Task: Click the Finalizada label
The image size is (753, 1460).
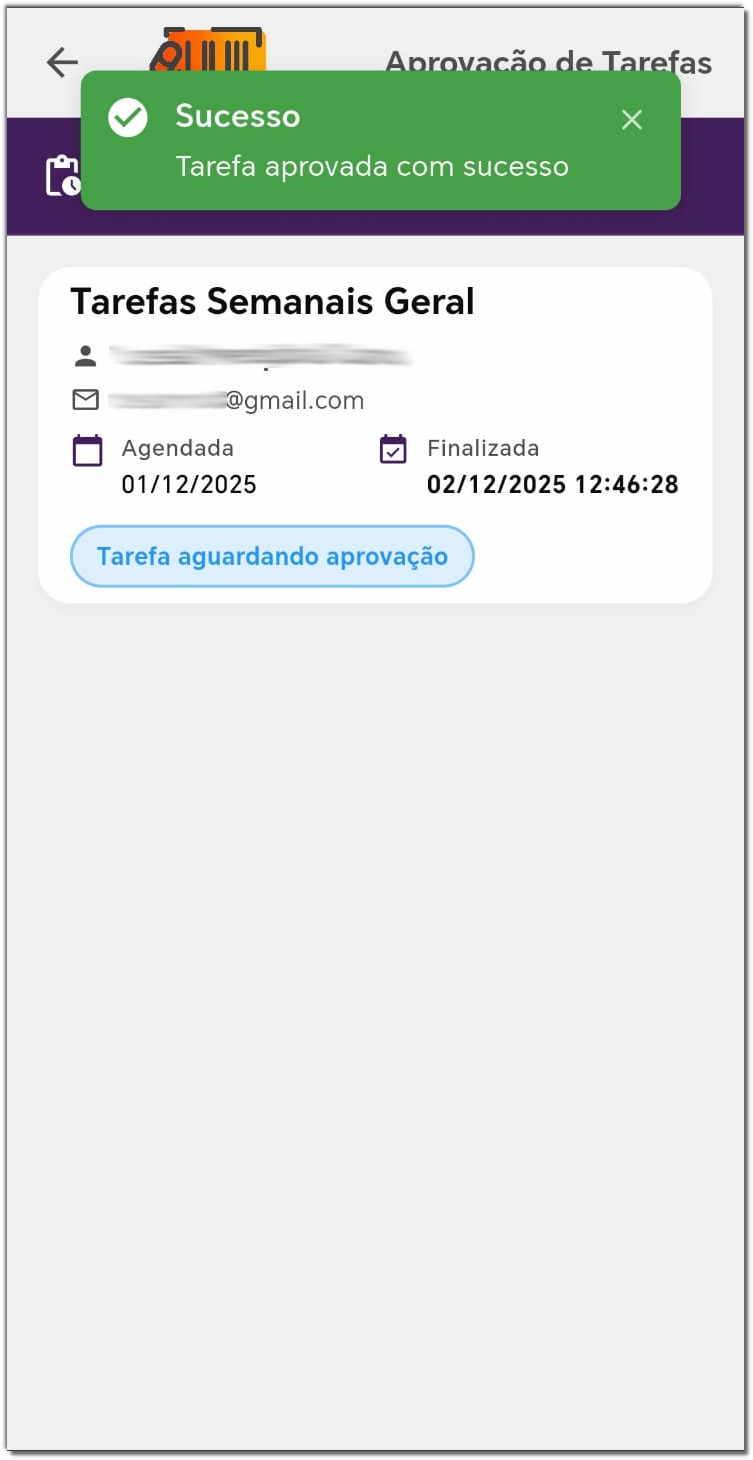Action: point(483,448)
